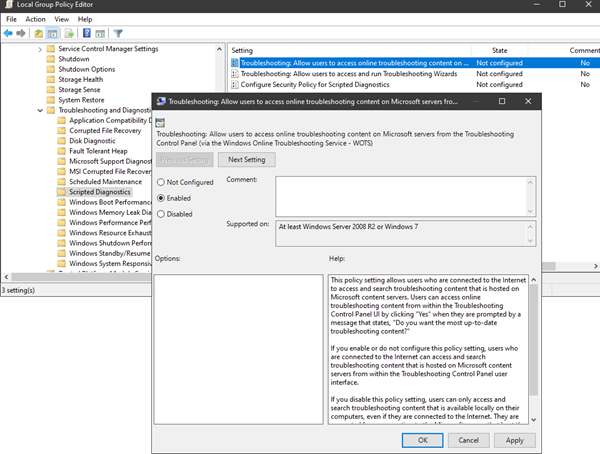Select Shutdown Options tree item
The width and height of the screenshot is (600, 454).
point(86,69)
